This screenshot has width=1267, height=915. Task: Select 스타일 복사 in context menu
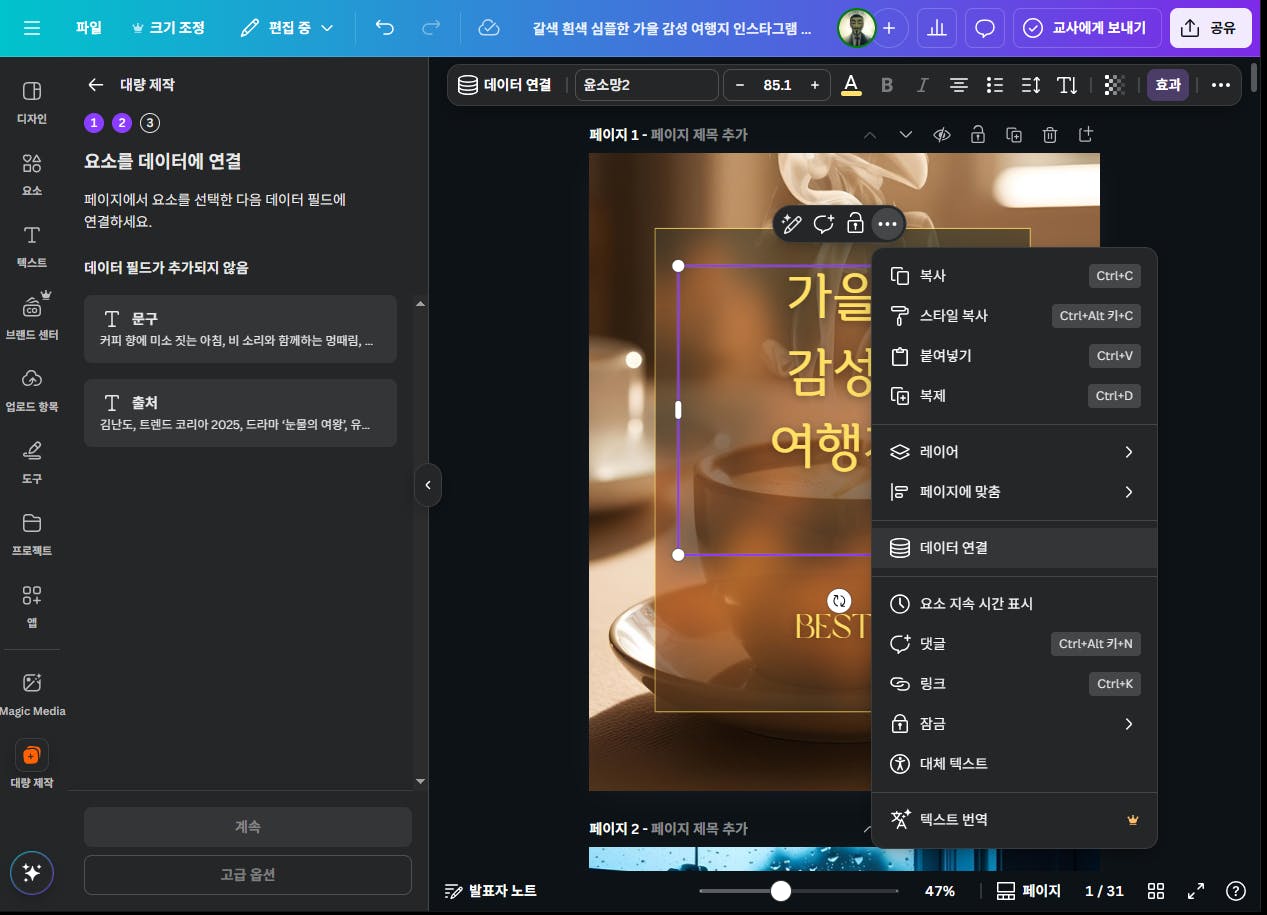click(x=1014, y=316)
